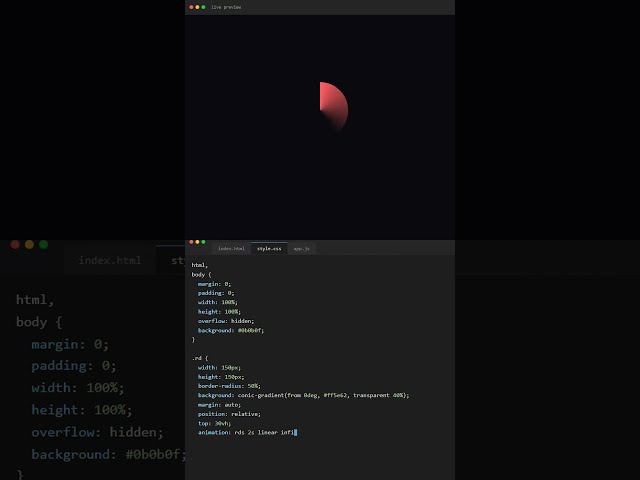640x480 pixels.
Task: Click the 'live preview' window title text
Action: pos(226,7)
